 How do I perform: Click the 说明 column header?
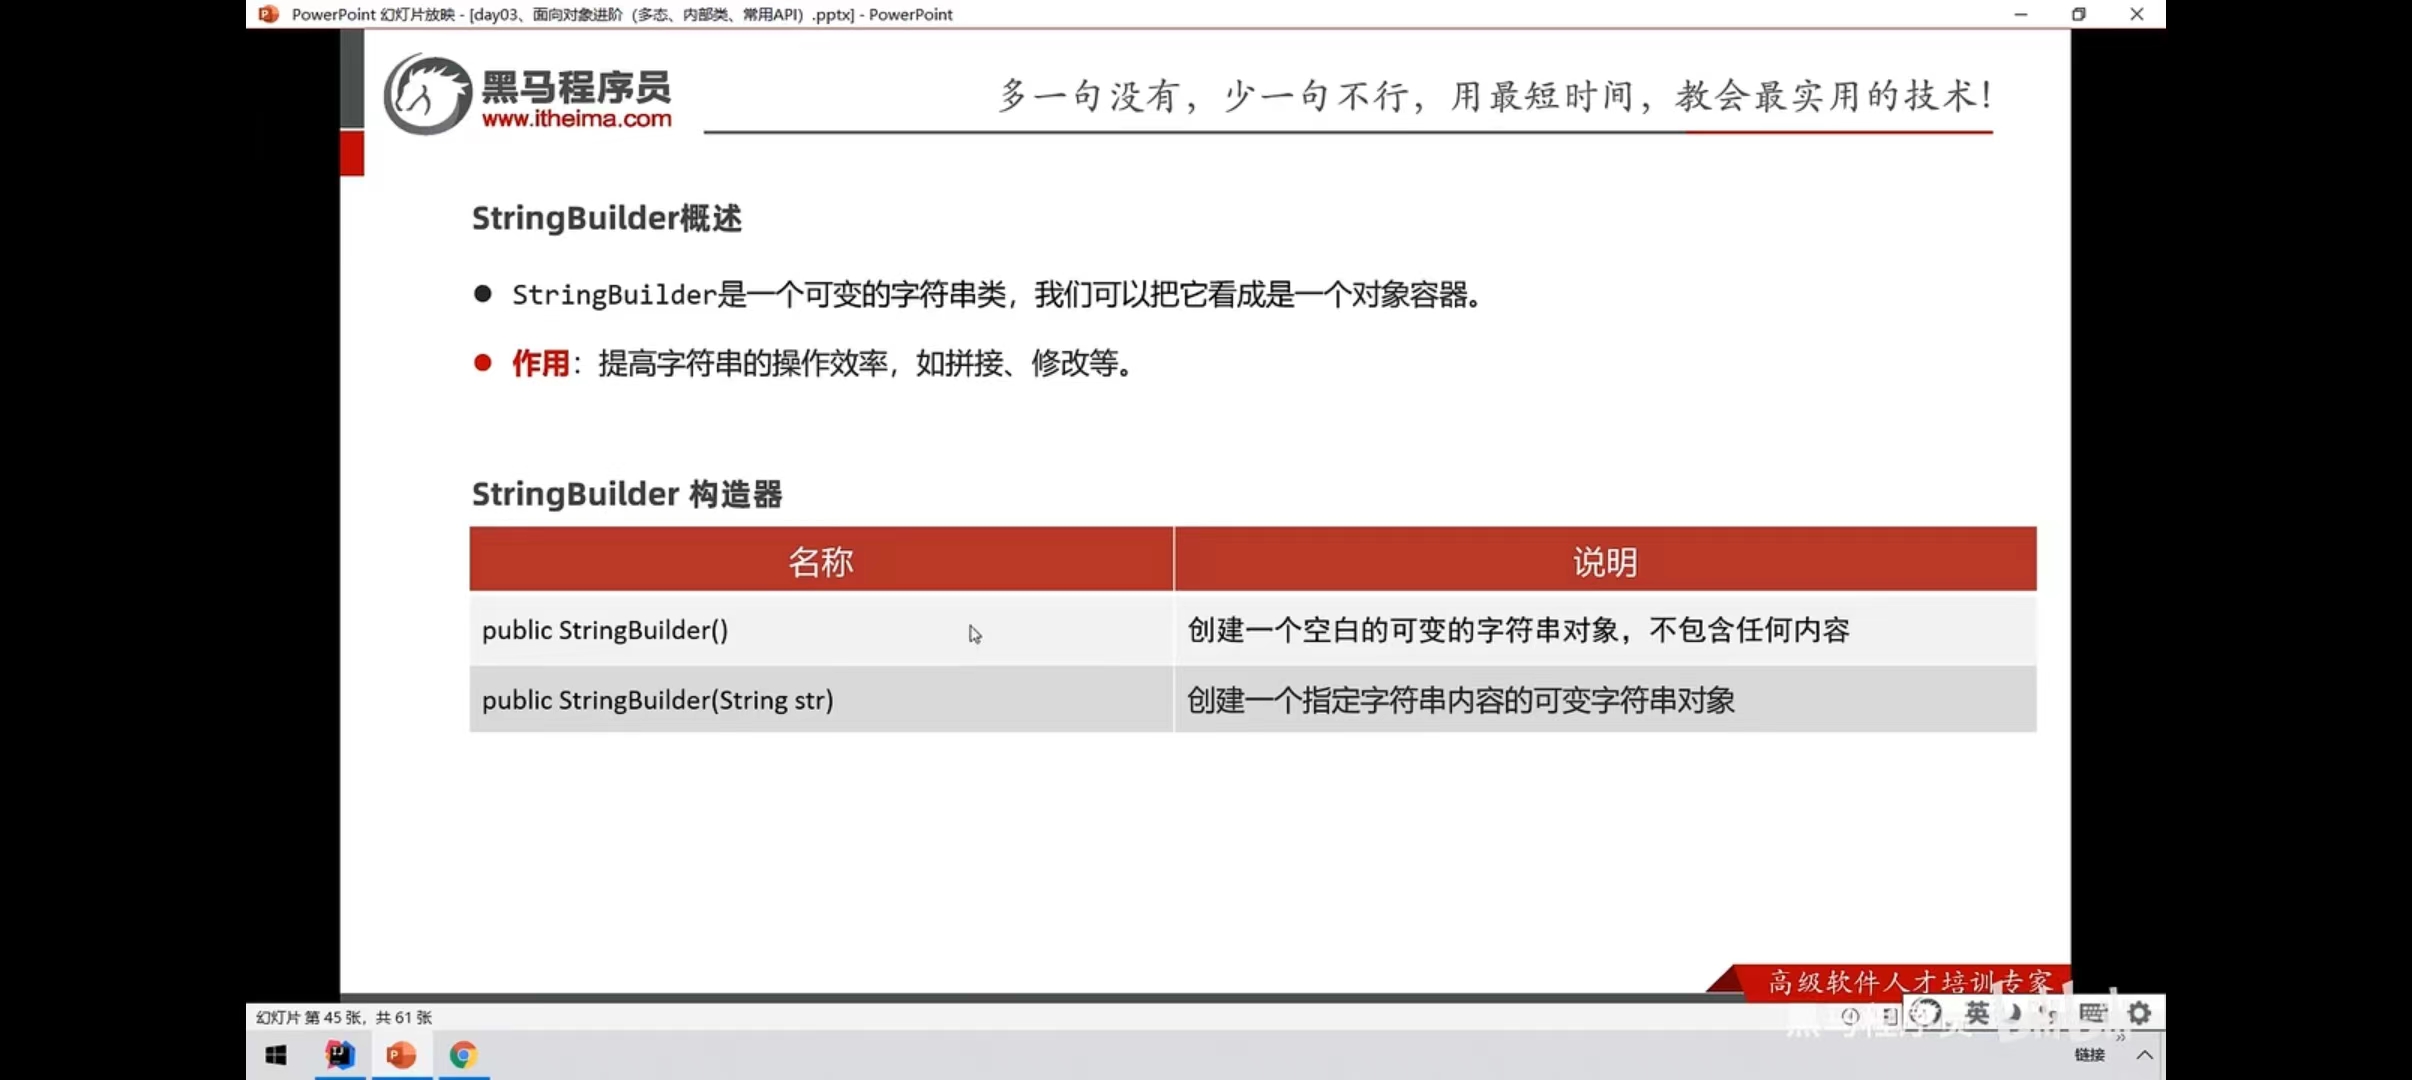[1604, 561]
